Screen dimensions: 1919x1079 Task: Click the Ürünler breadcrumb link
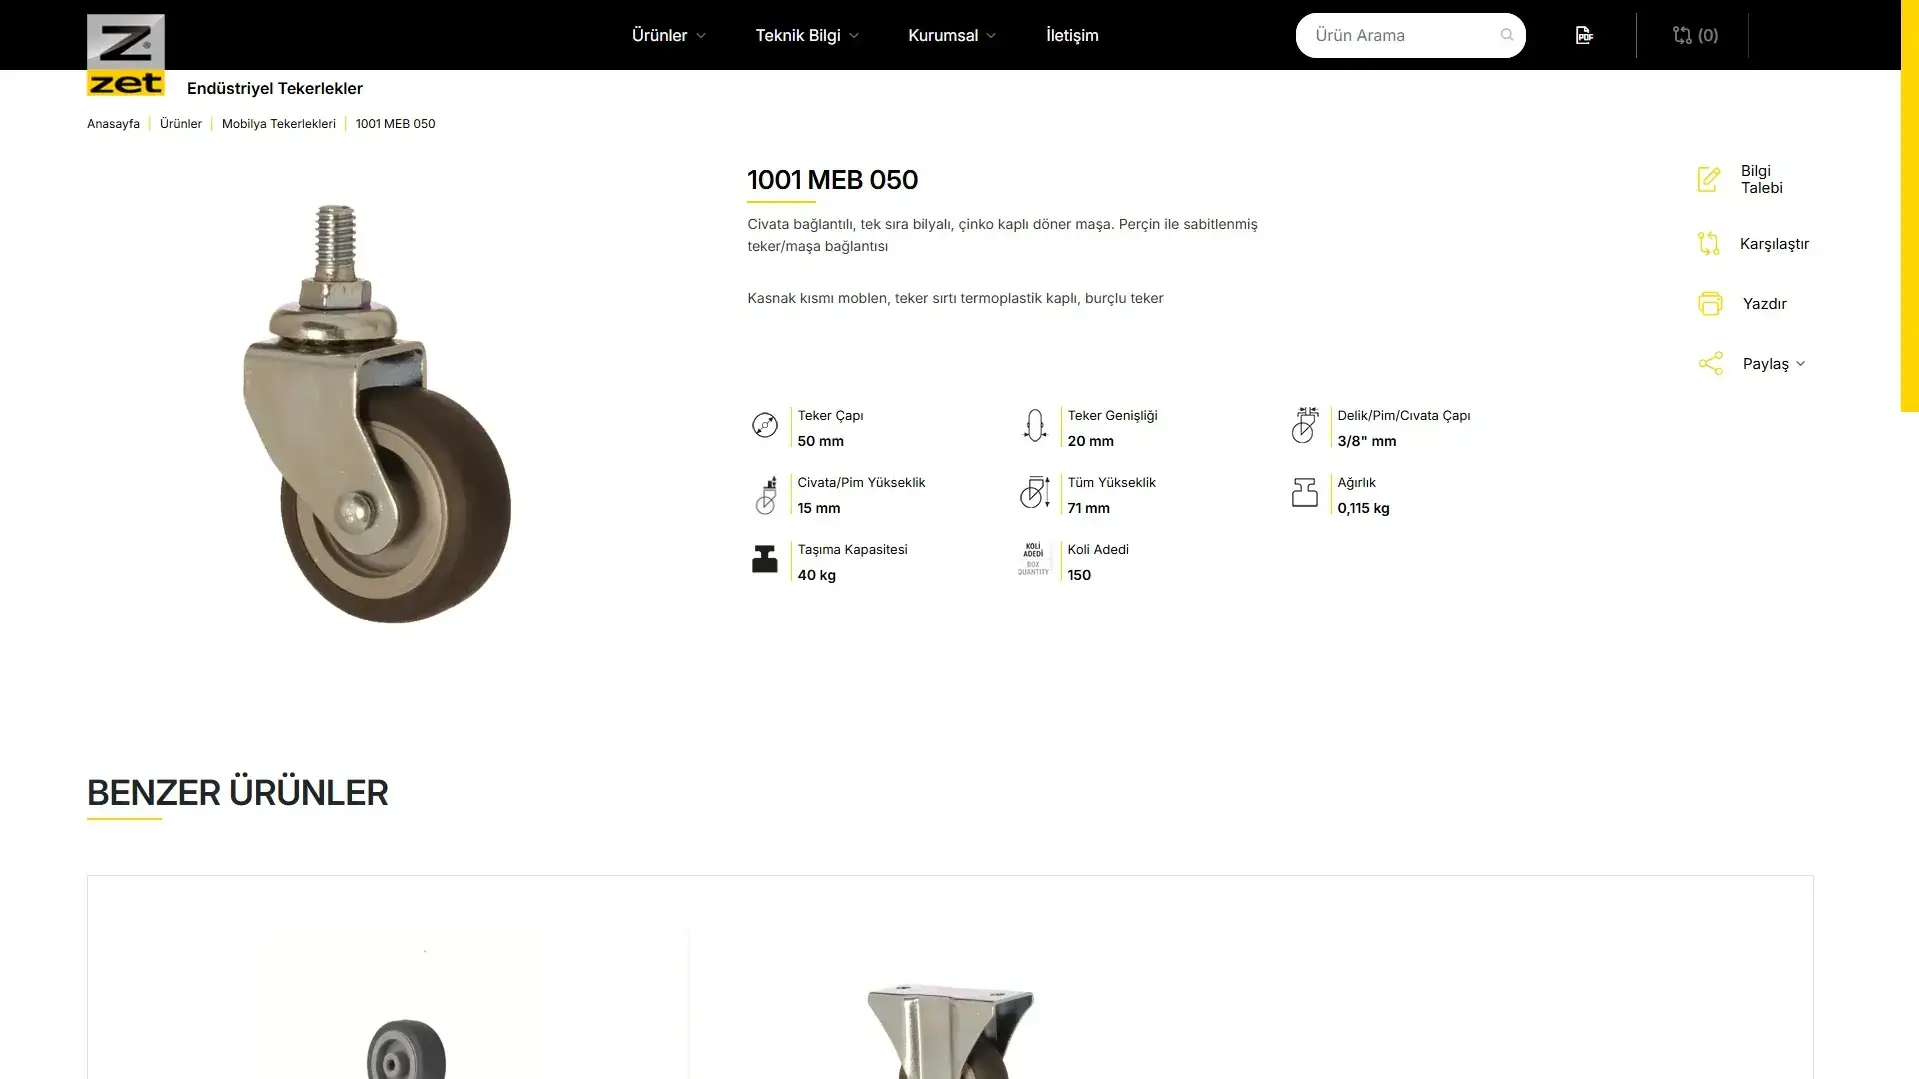tap(181, 124)
